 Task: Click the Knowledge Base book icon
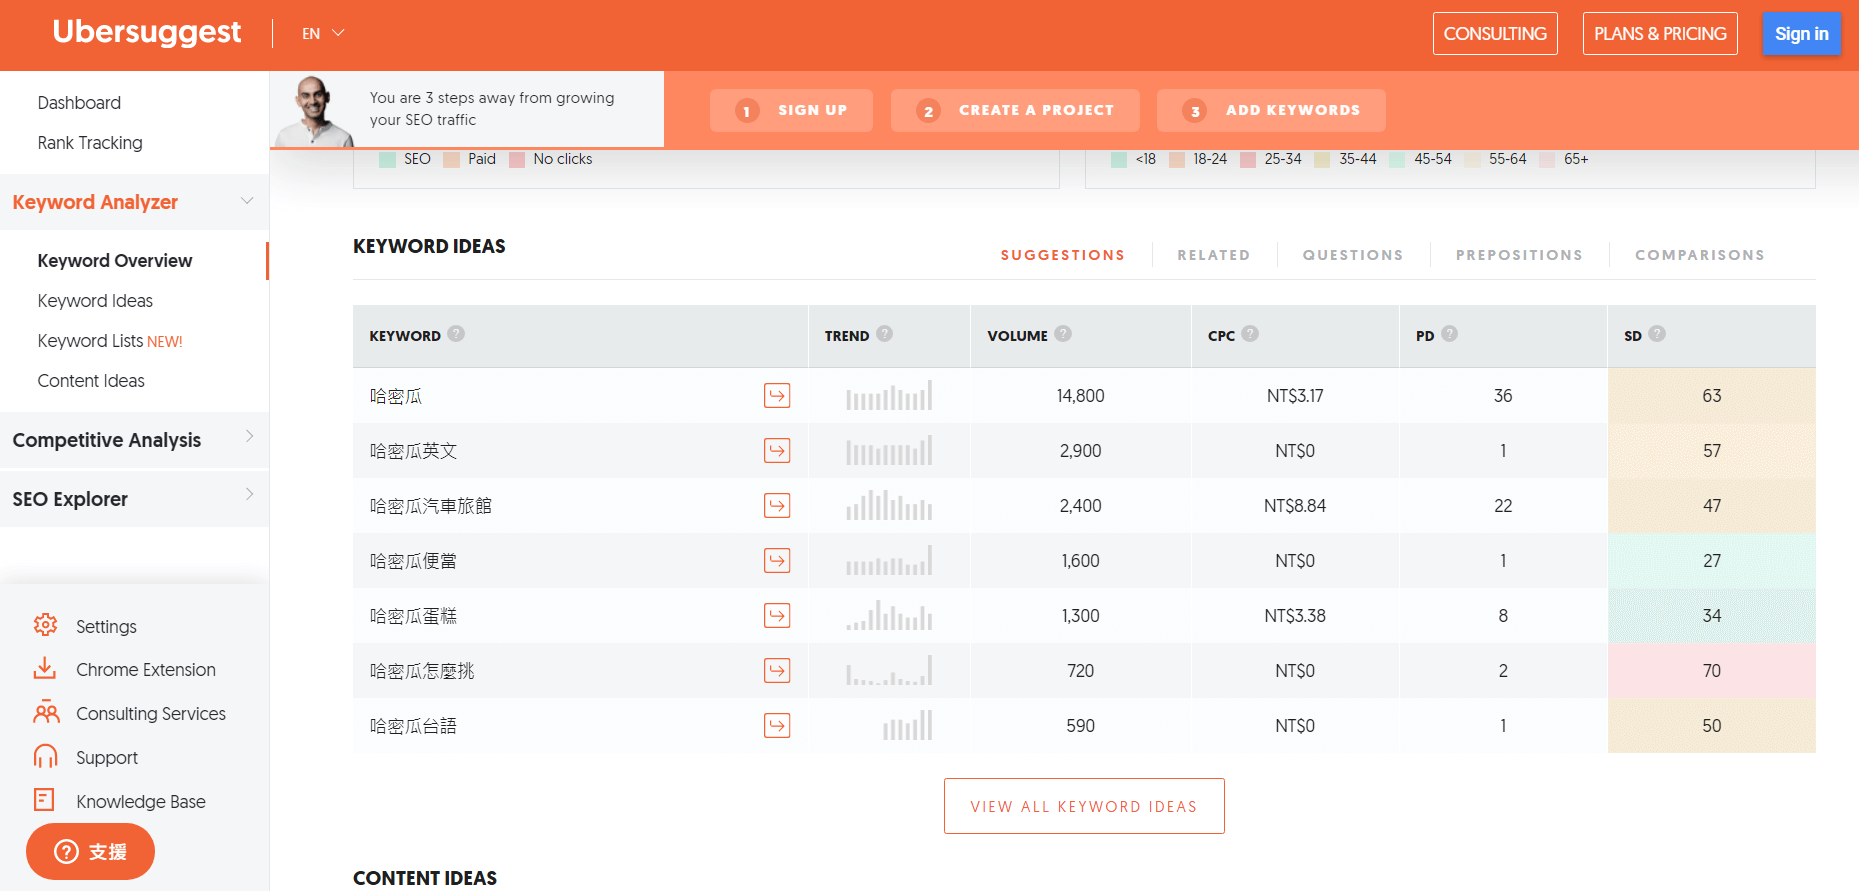pyautogui.click(x=44, y=799)
